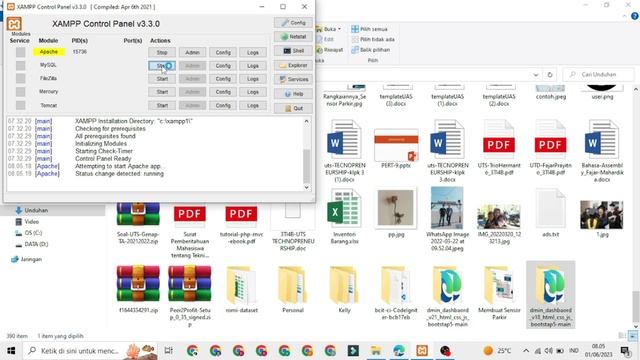Open XAMPP Config settings button
The height and width of the screenshot is (360, 640).
point(293,22)
